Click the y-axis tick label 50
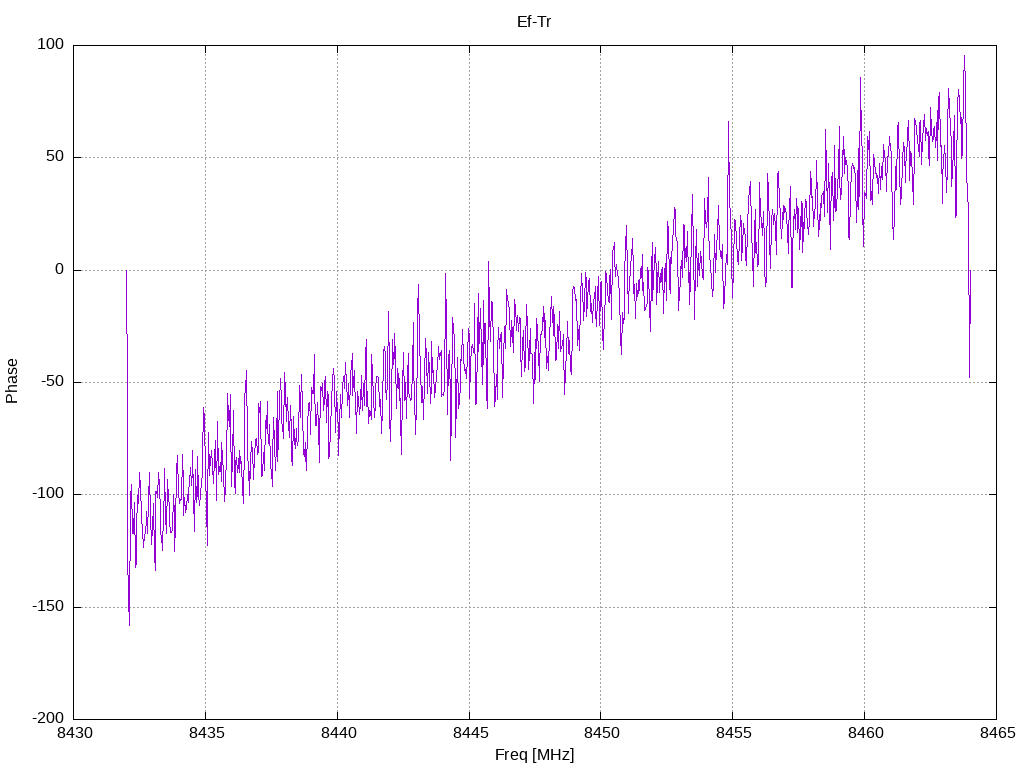 click(x=55, y=157)
